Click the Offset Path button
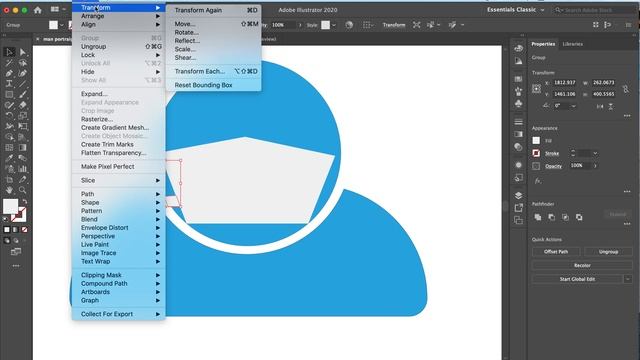The height and width of the screenshot is (360, 640). [556, 252]
